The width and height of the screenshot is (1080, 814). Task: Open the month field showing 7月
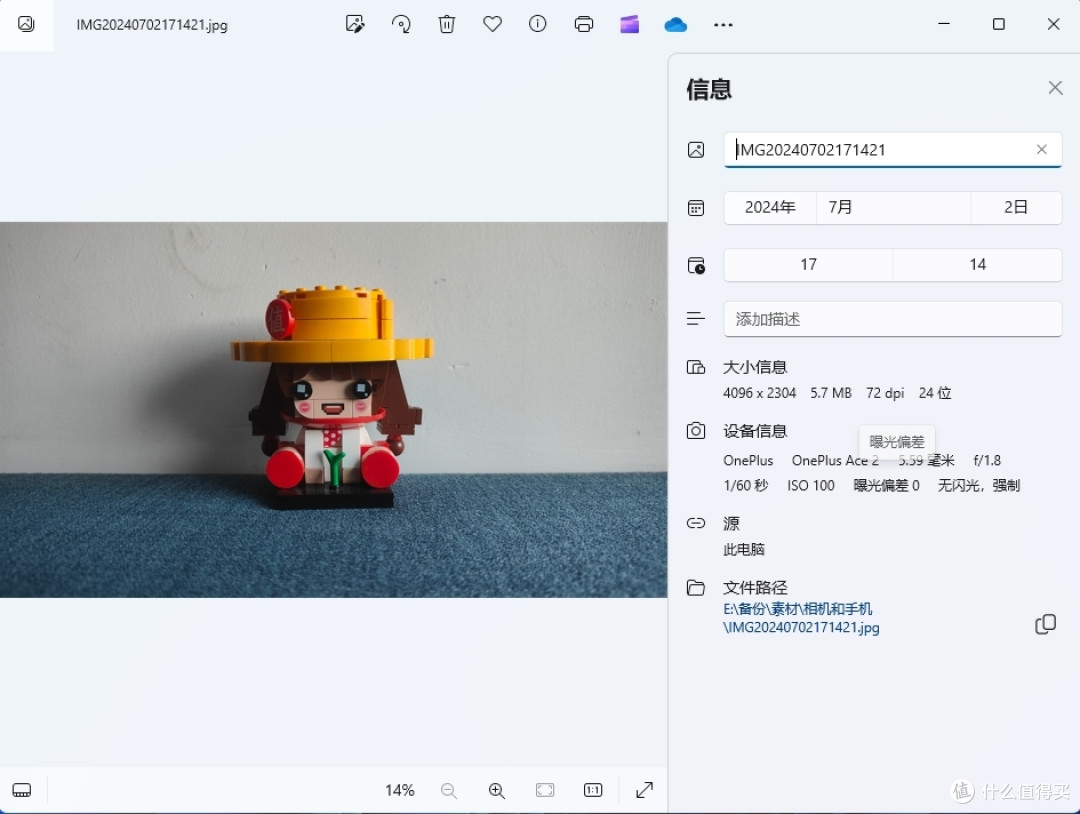click(893, 207)
